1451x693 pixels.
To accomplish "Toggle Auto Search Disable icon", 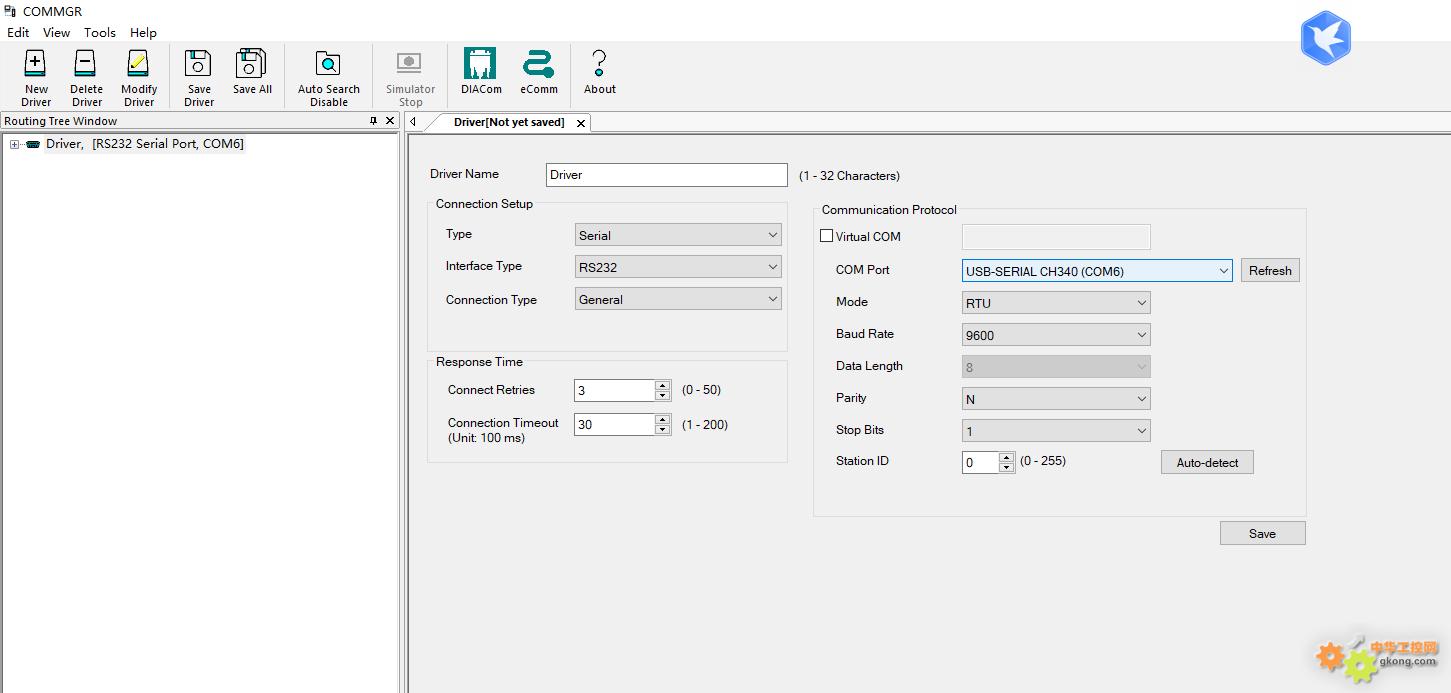I will point(328,65).
